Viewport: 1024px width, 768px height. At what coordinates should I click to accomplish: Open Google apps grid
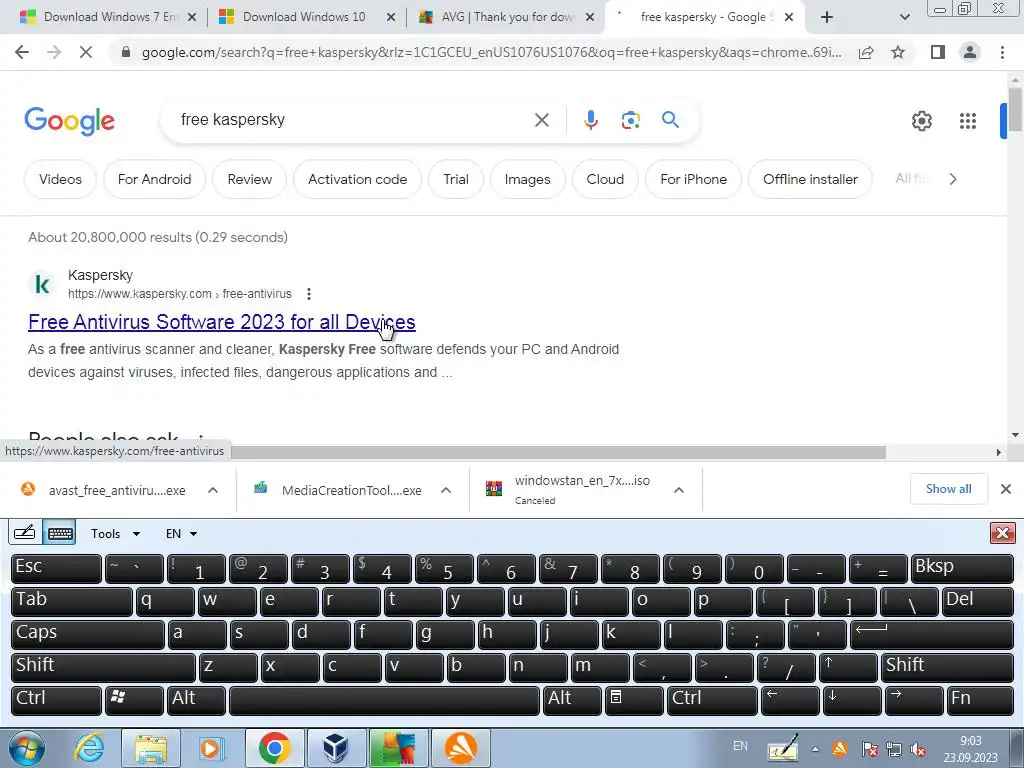tap(967, 121)
